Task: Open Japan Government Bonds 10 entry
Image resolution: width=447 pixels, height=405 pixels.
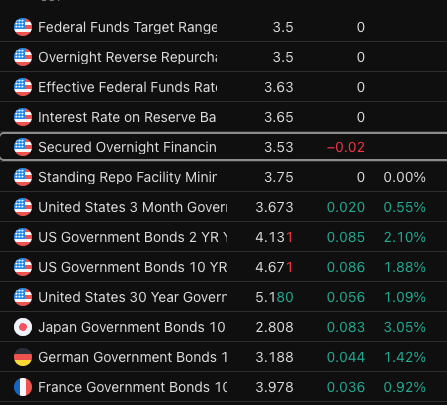Action: [223, 327]
